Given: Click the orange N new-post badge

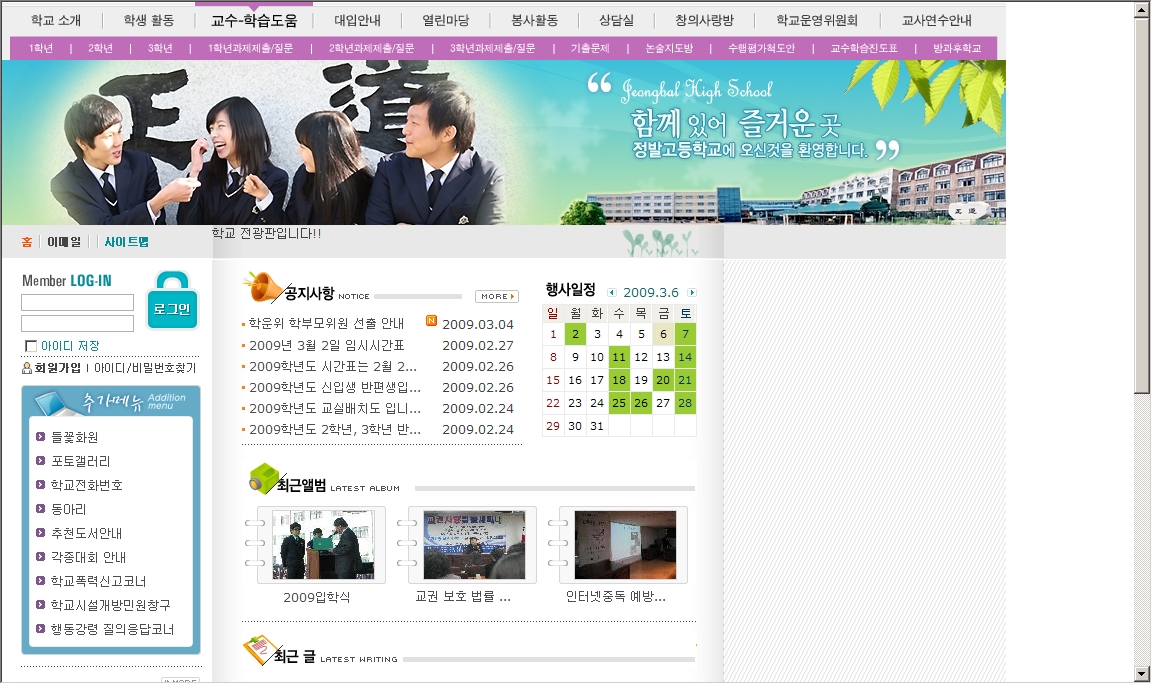Looking at the screenshot, I should [431, 321].
